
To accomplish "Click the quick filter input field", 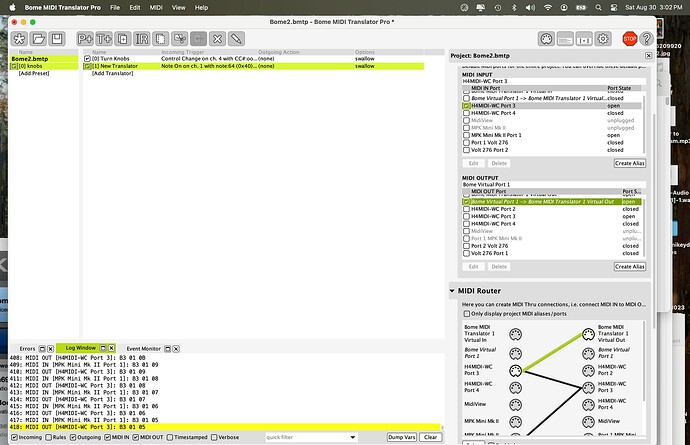I will pos(306,437).
